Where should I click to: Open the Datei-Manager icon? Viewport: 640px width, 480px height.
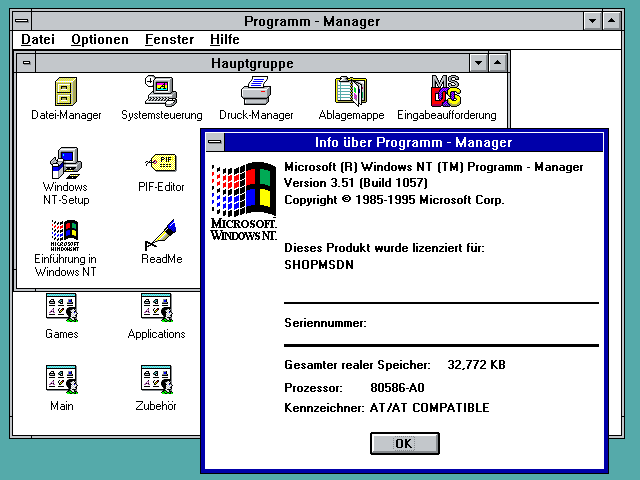66,92
